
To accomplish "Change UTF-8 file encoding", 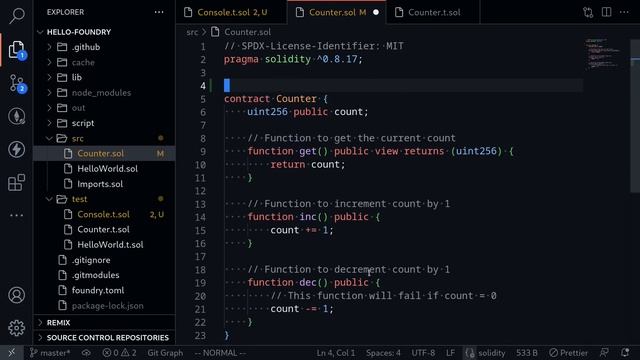I will [x=423, y=353].
